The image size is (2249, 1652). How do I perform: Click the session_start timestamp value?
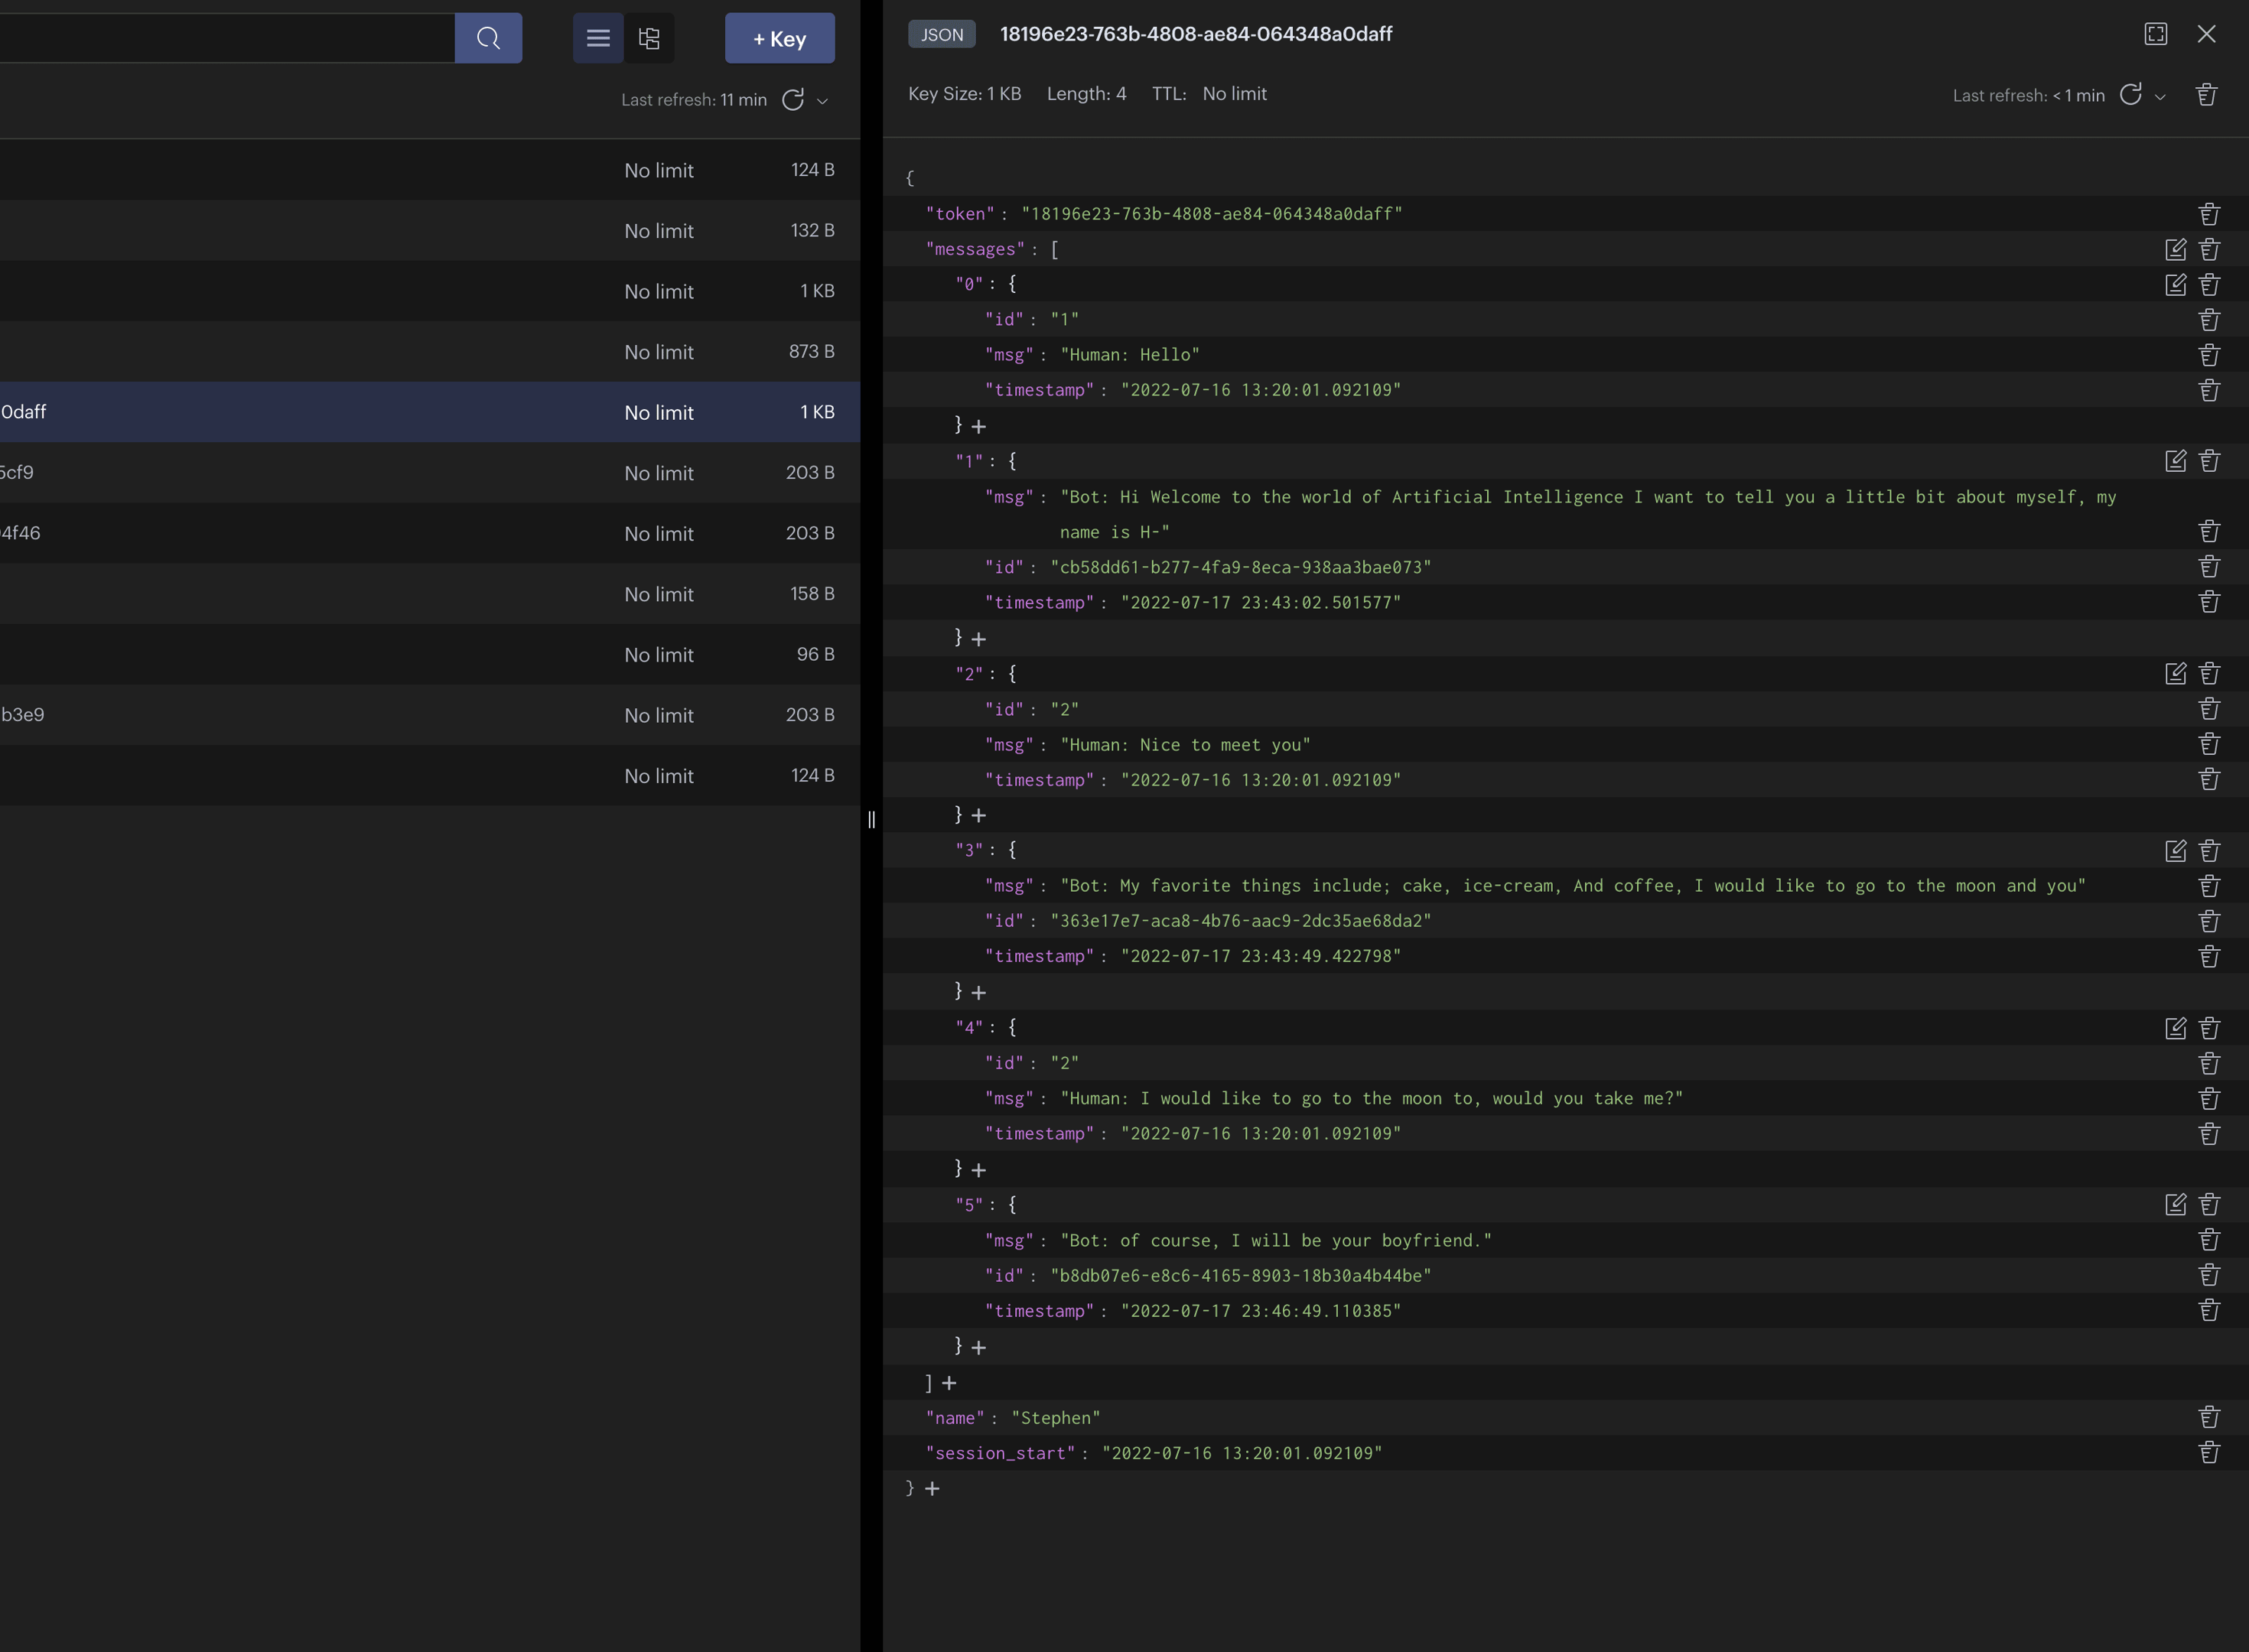[1242, 1453]
